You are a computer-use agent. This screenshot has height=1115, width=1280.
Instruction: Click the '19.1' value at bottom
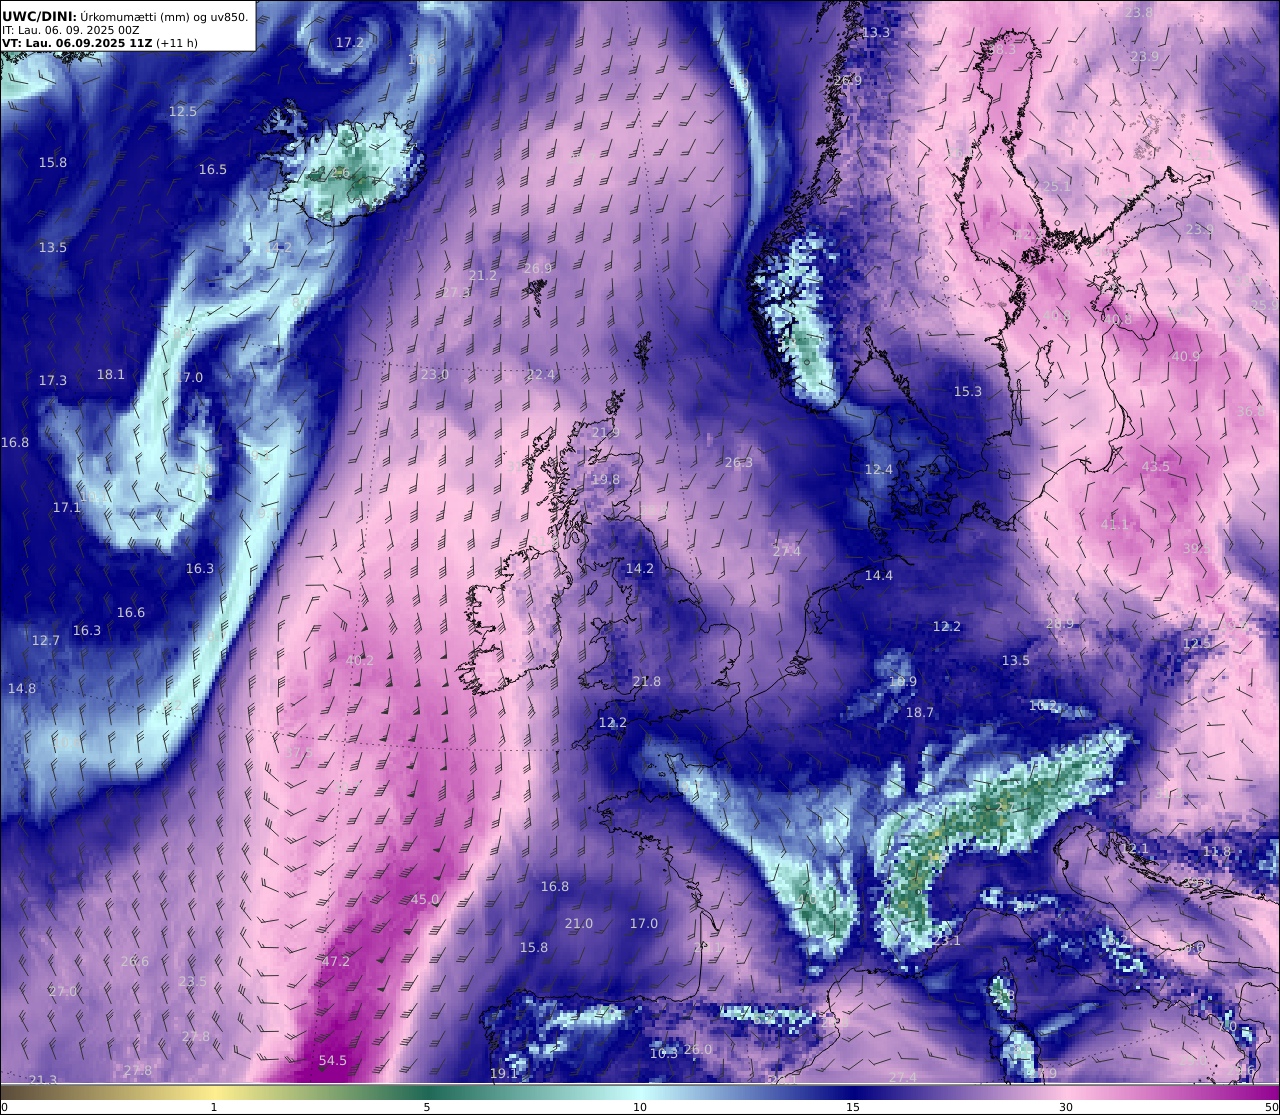coord(504,1074)
